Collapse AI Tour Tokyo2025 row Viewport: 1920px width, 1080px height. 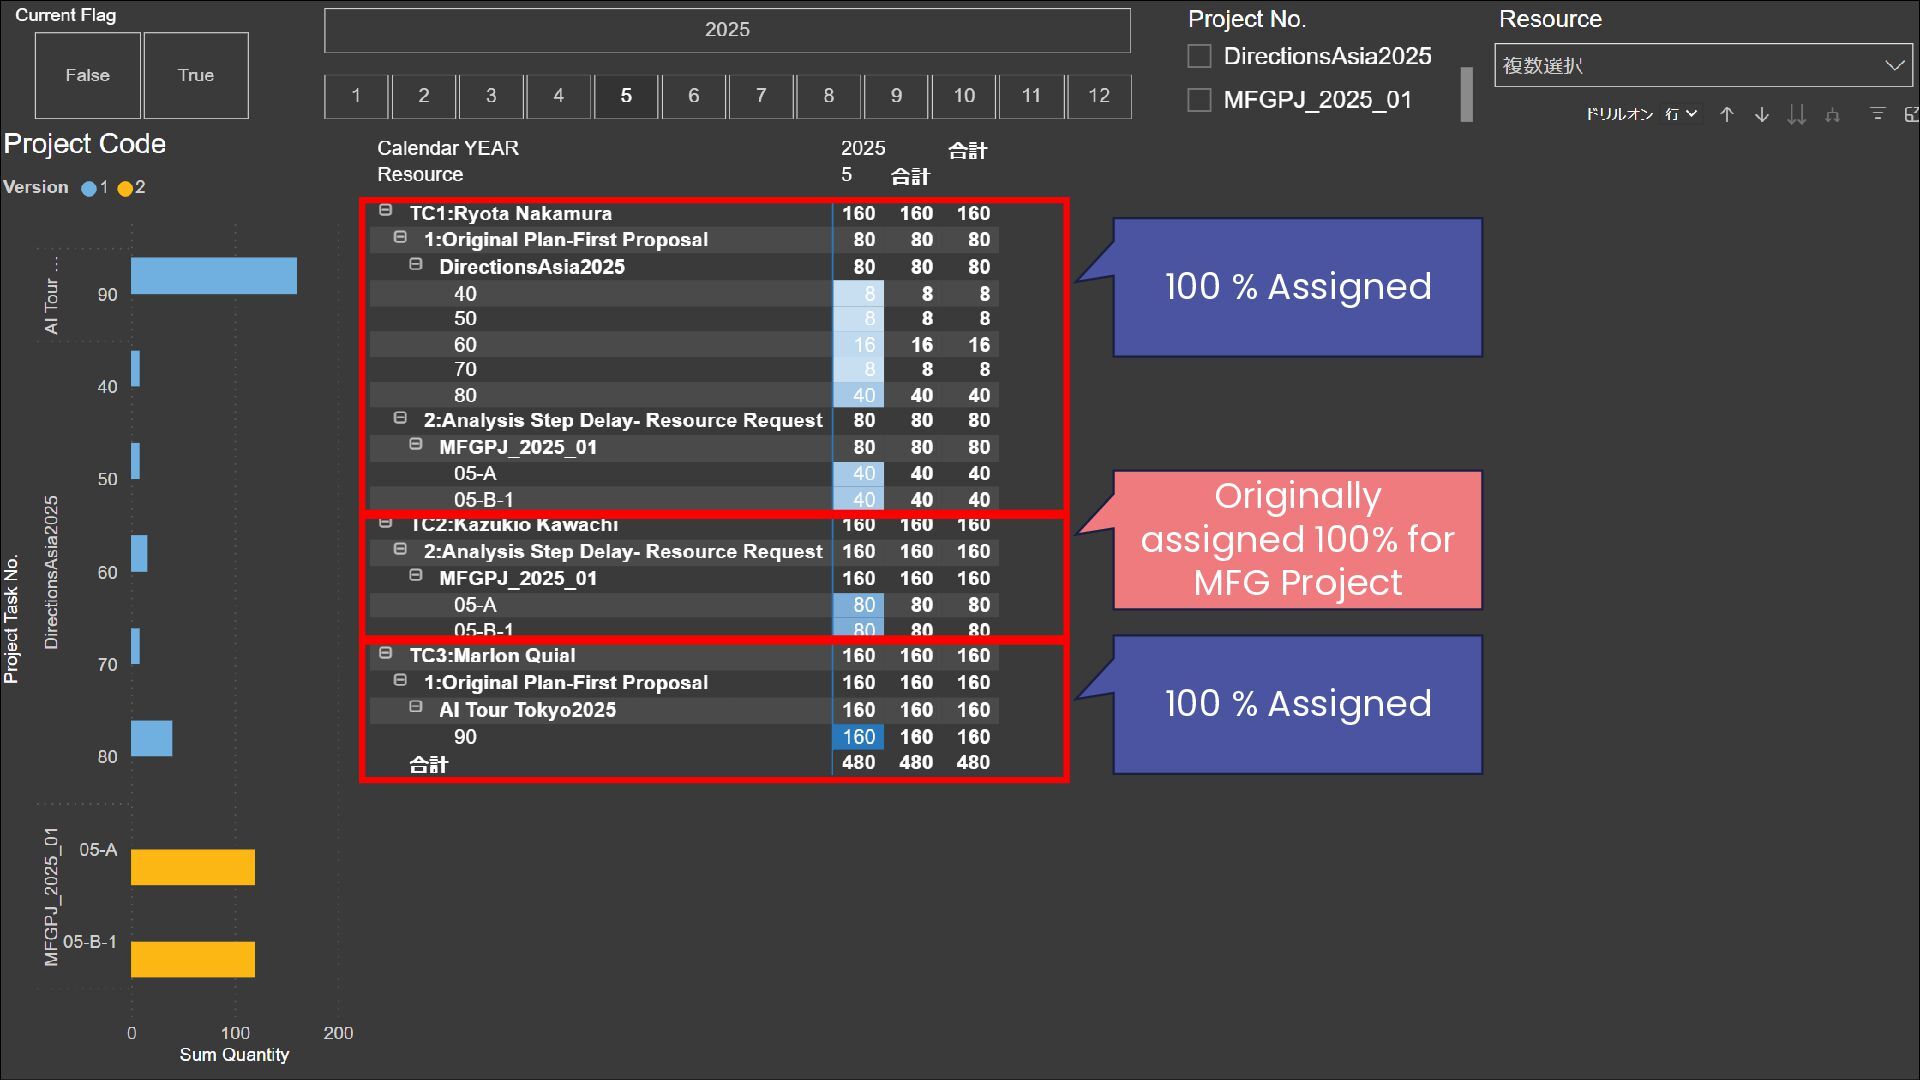click(x=416, y=707)
